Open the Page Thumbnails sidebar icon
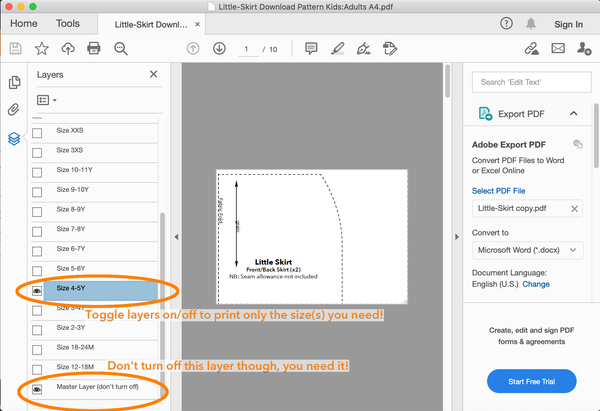Screen dimensions: 600x411 pyautogui.click(x=14, y=83)
